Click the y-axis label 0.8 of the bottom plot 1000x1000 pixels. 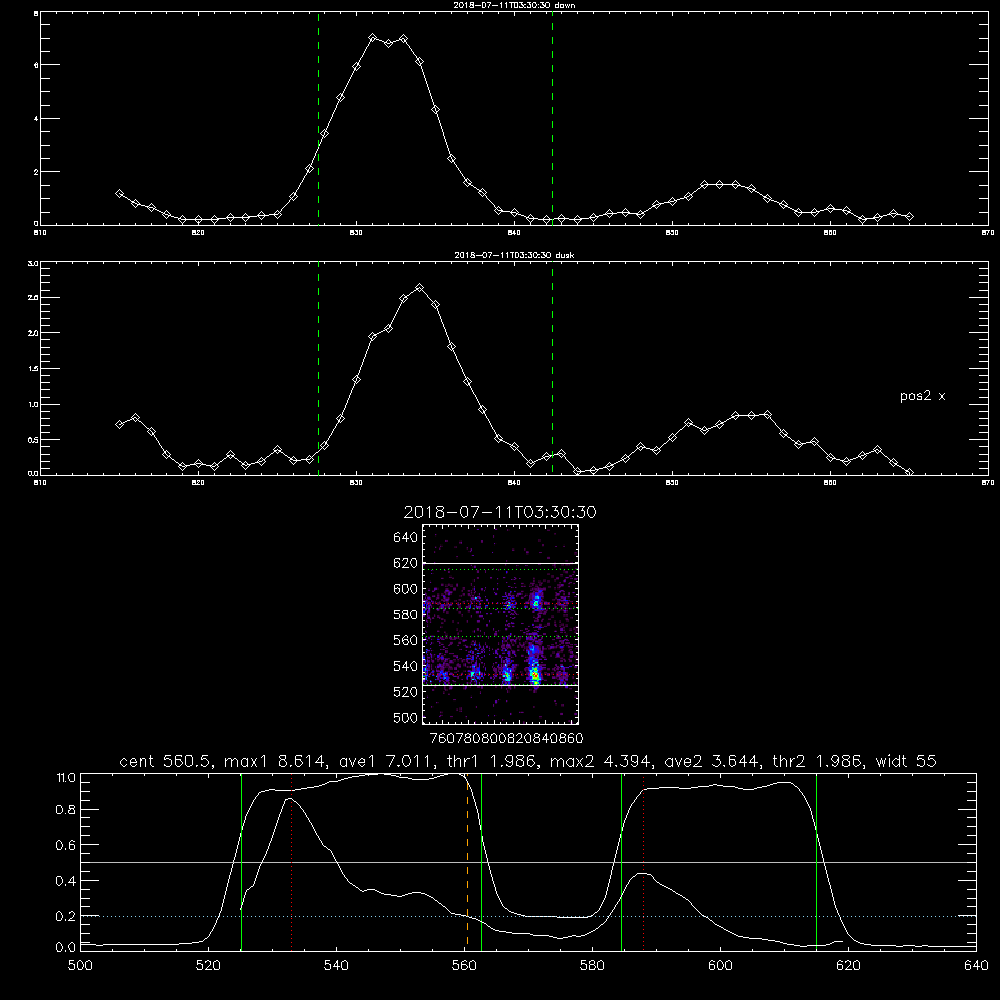tap(66, 809)
